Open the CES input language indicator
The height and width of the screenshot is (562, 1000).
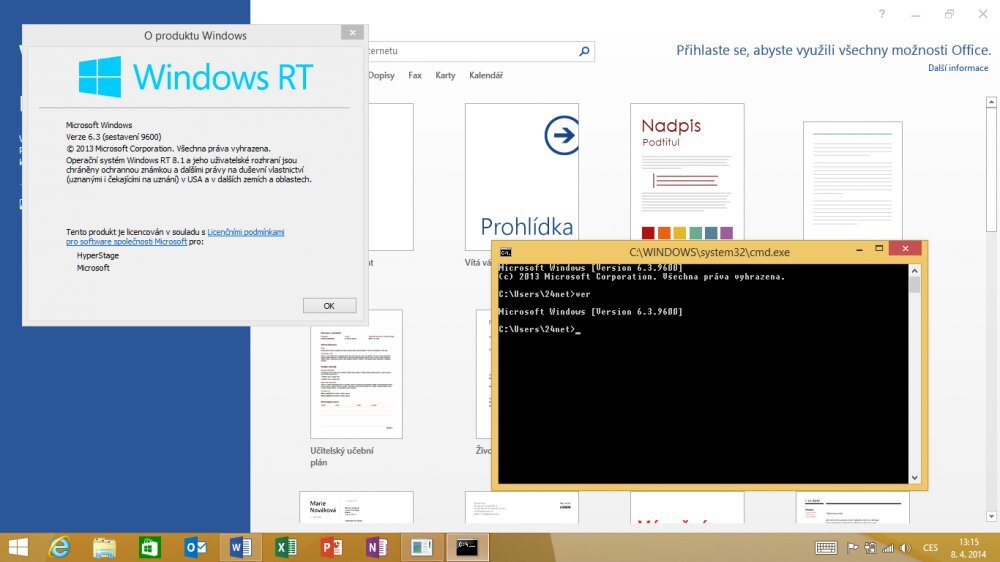tap(930, 548)
